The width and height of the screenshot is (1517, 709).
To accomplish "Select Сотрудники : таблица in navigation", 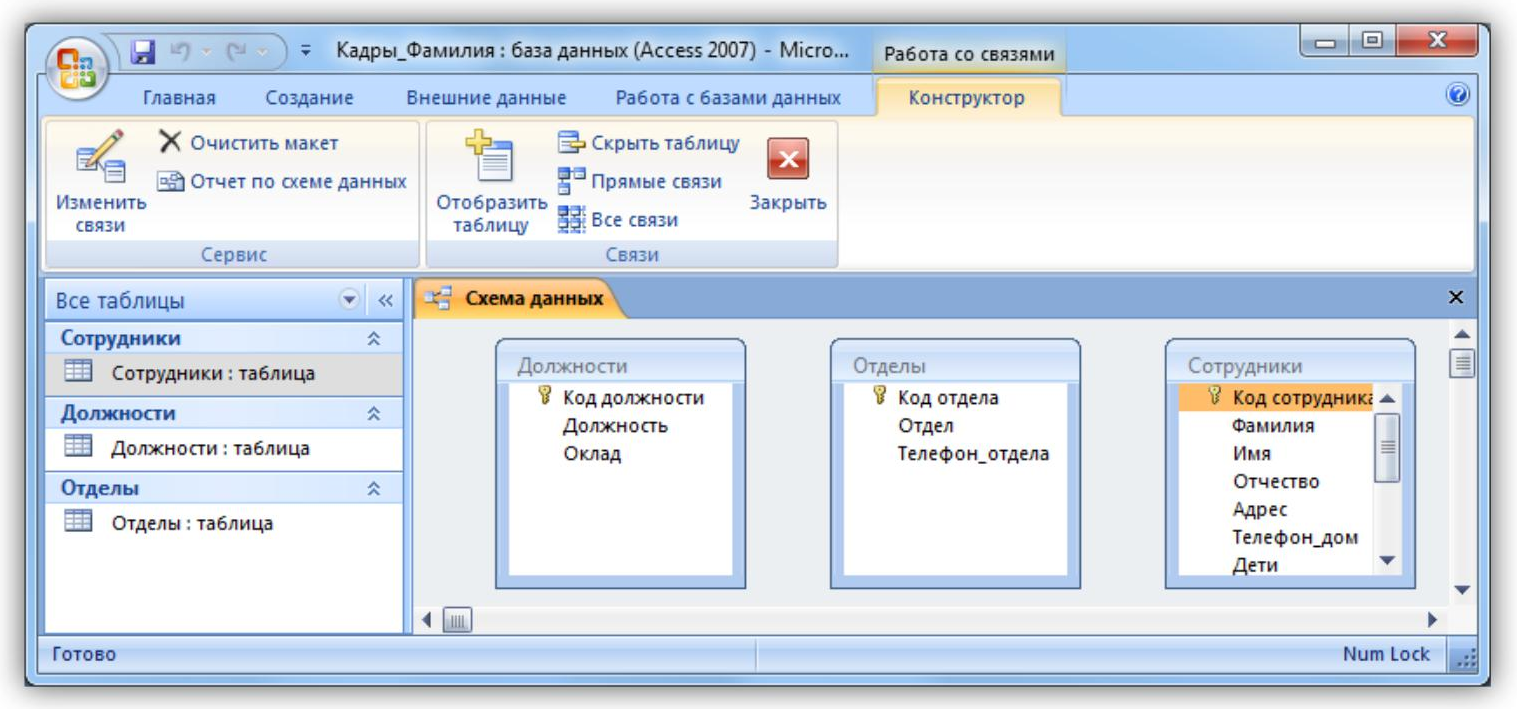I will pyautogui.click(x=224, y=374).
